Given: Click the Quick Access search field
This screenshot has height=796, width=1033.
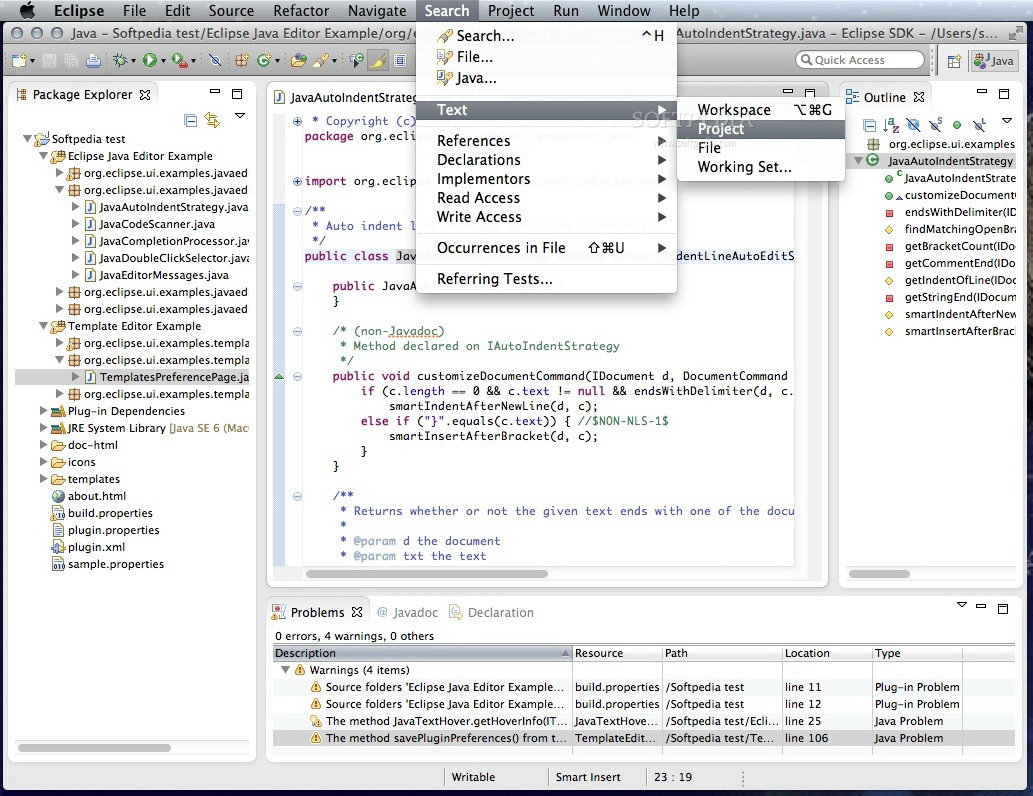Looking at the screenshot, I should point(860,60).
